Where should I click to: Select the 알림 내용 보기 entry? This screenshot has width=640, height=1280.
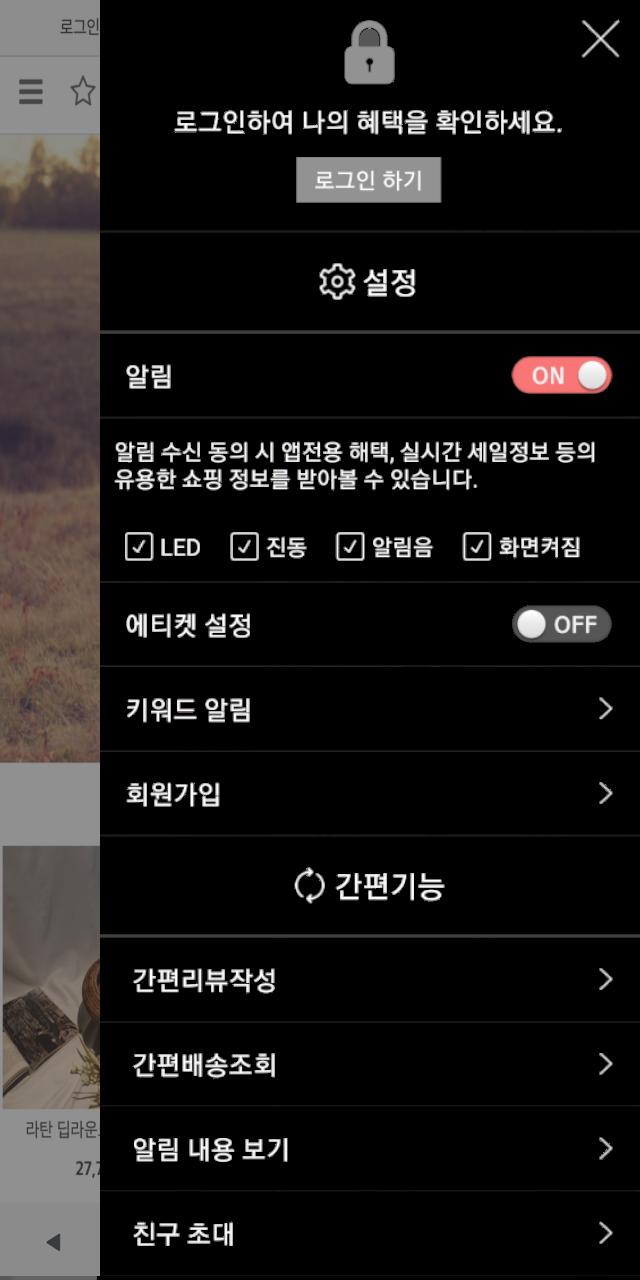[x=370, y=1149]
